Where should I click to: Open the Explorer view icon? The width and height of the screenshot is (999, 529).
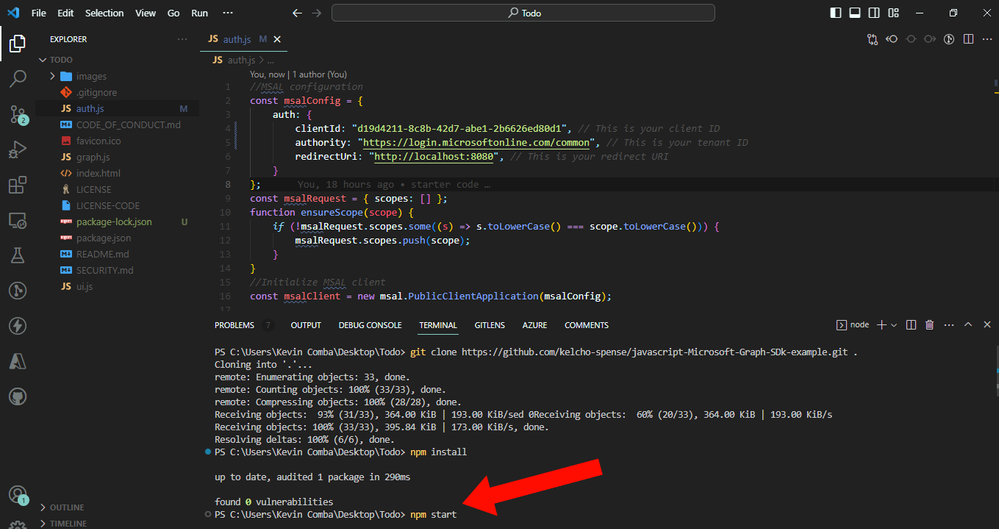coord(18,43)
